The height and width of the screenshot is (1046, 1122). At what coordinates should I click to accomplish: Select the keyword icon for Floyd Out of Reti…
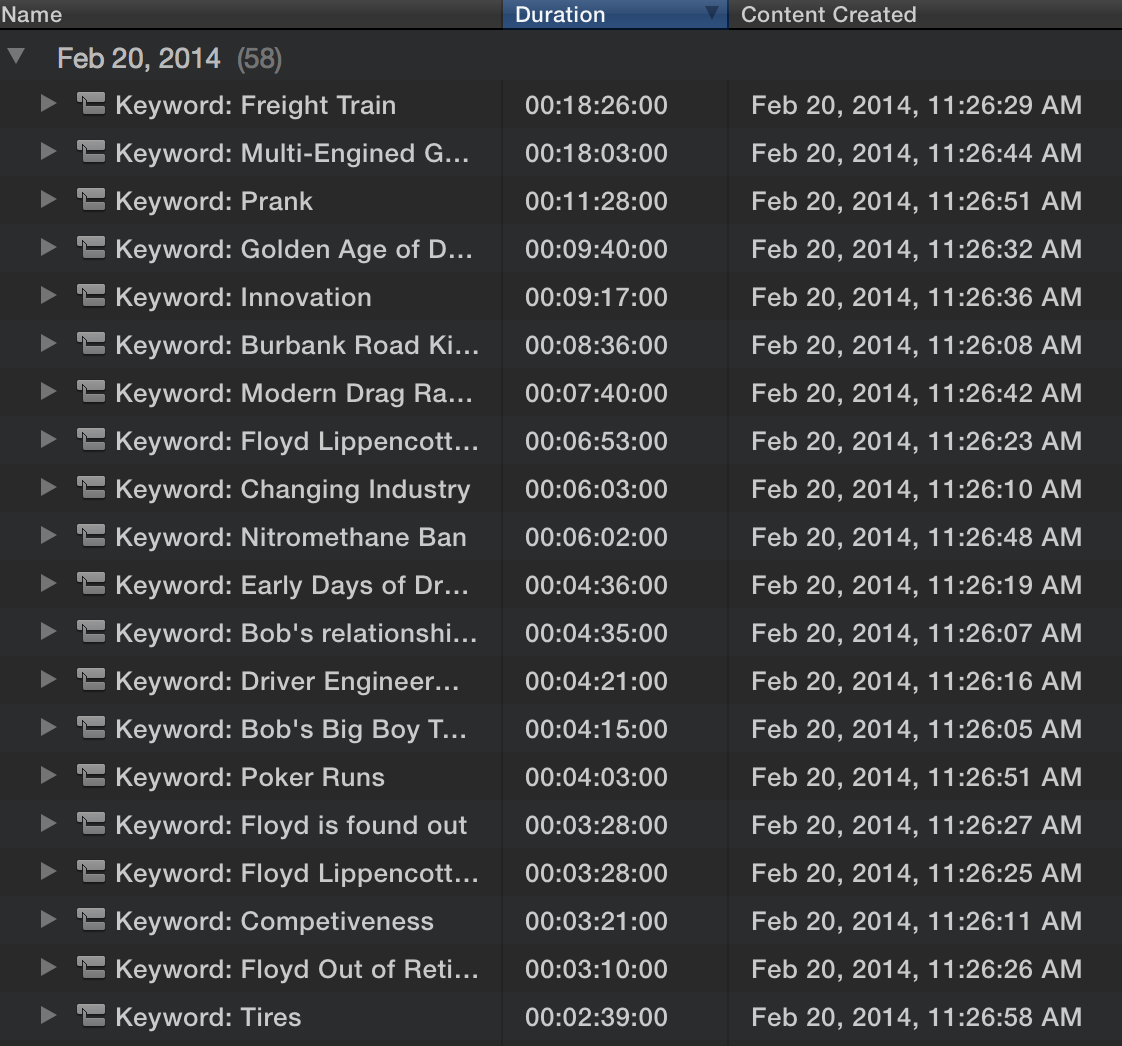click(91, 967)
